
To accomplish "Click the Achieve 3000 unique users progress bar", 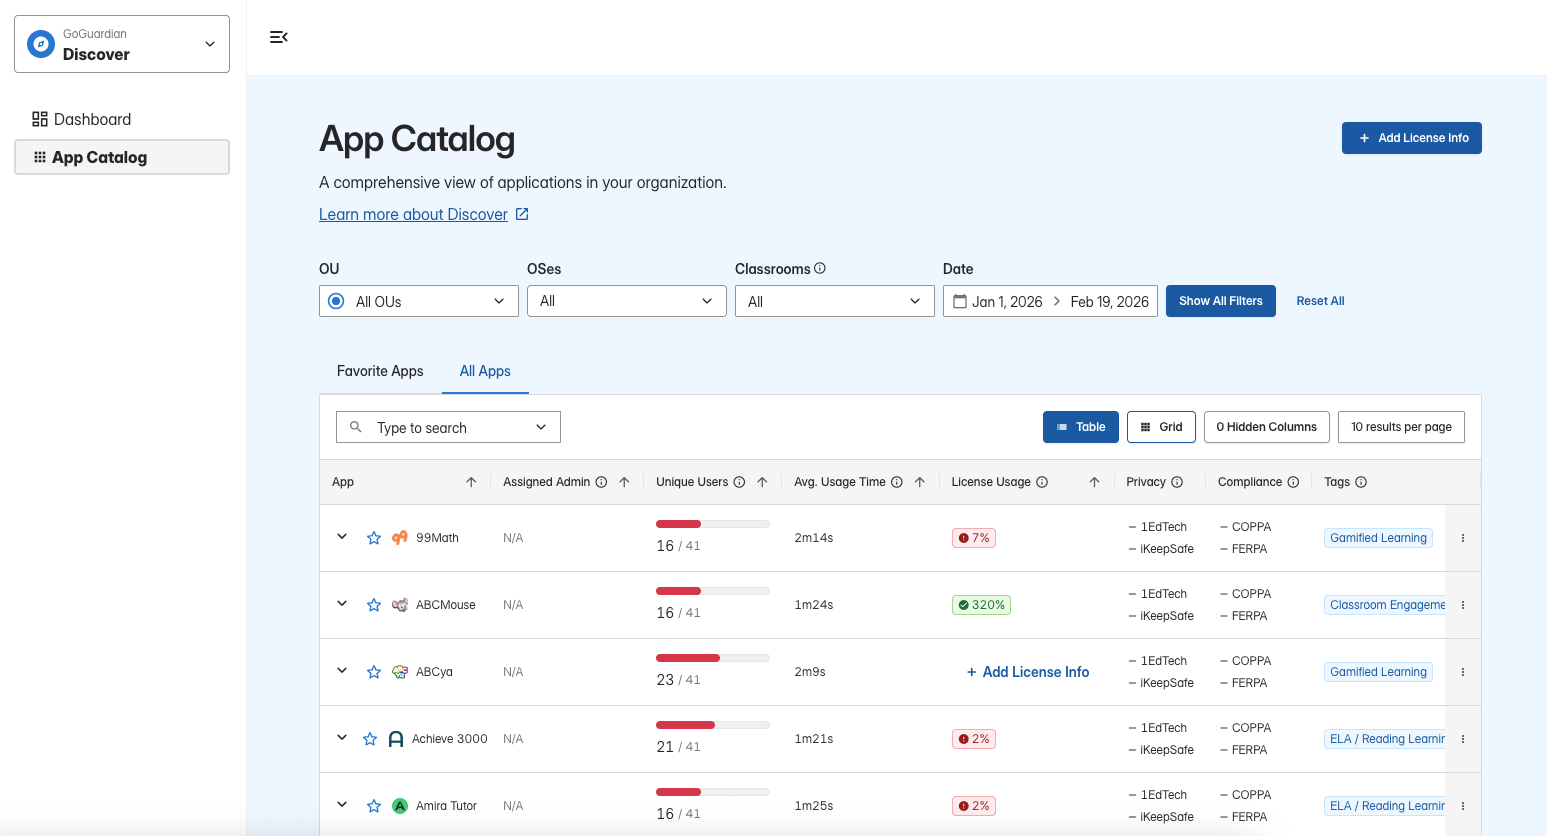I will pyautogui.click(x=713, y=725).
